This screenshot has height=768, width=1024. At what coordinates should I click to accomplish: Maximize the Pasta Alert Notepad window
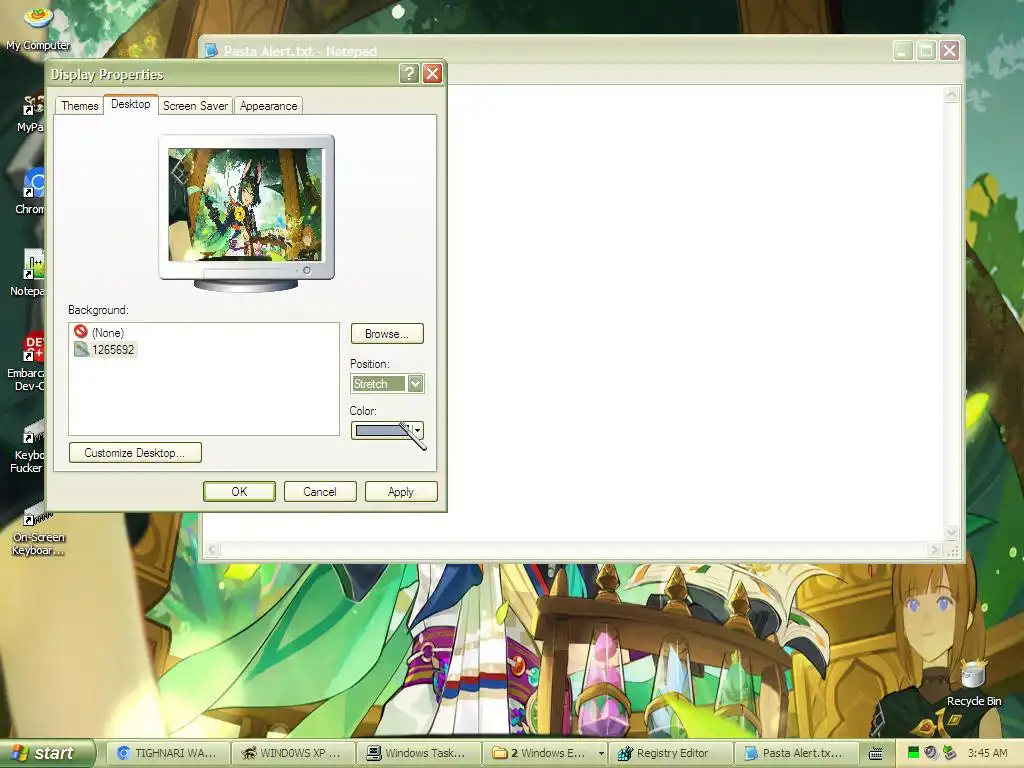[x=926, y=50]
